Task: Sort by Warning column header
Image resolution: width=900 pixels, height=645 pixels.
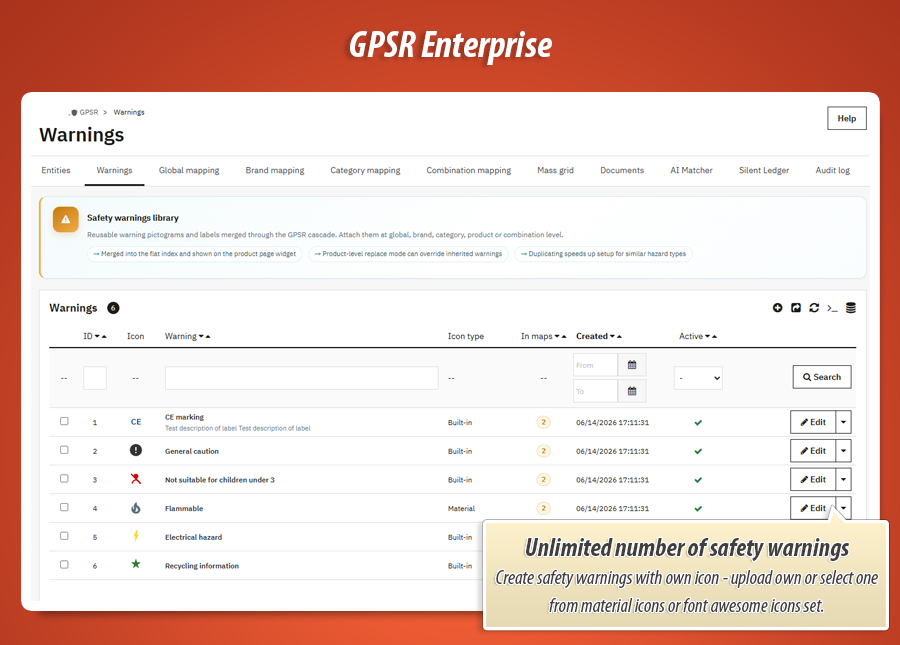Action: pyautogui.click(x=188, y=336)
